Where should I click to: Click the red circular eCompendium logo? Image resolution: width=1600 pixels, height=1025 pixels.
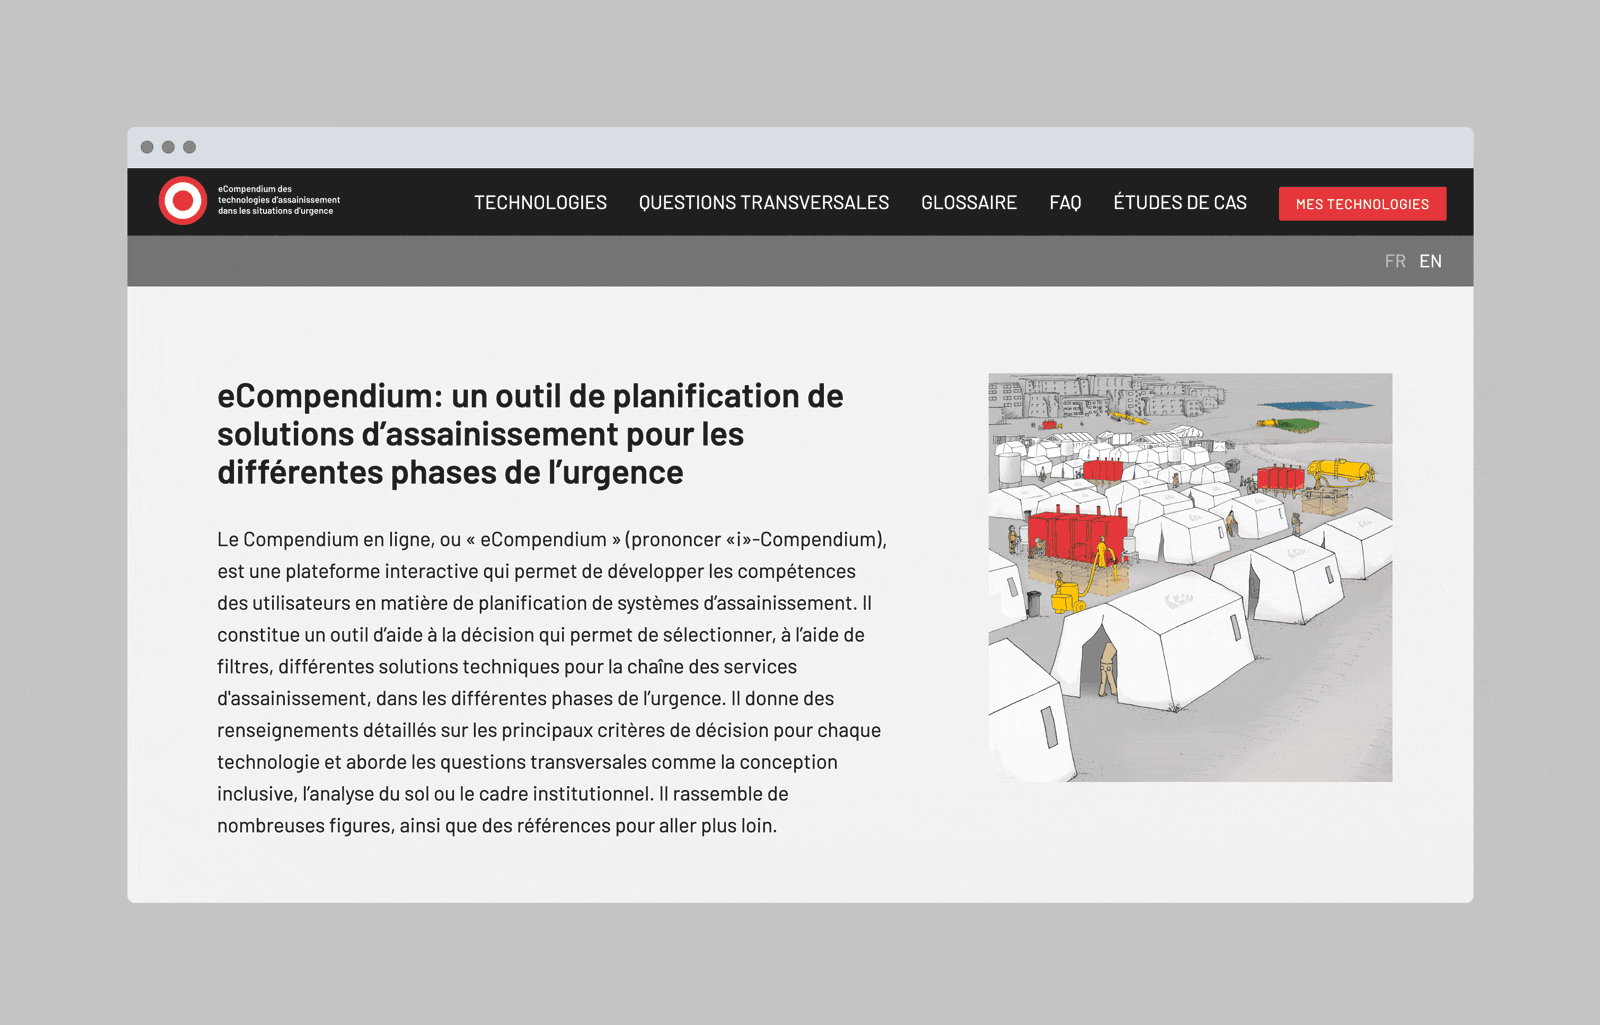point(183,201)
